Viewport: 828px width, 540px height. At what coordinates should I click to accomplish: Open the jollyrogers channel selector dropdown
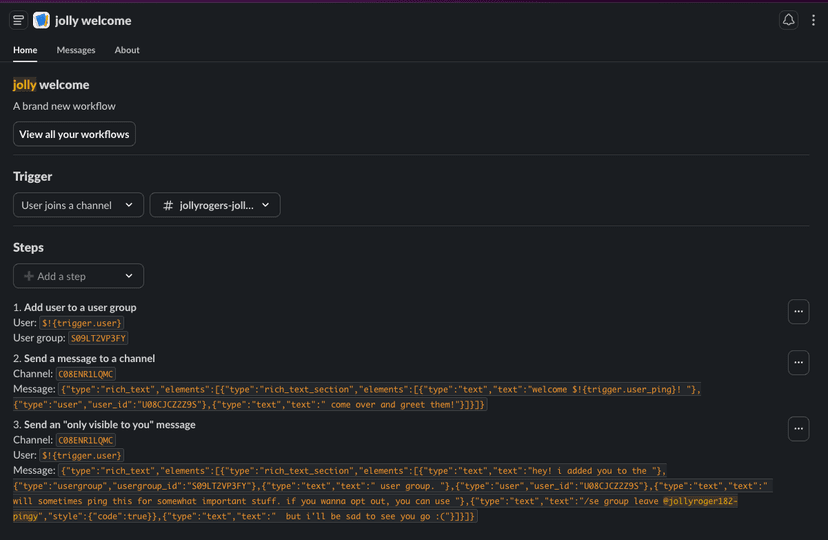point(215,205)
